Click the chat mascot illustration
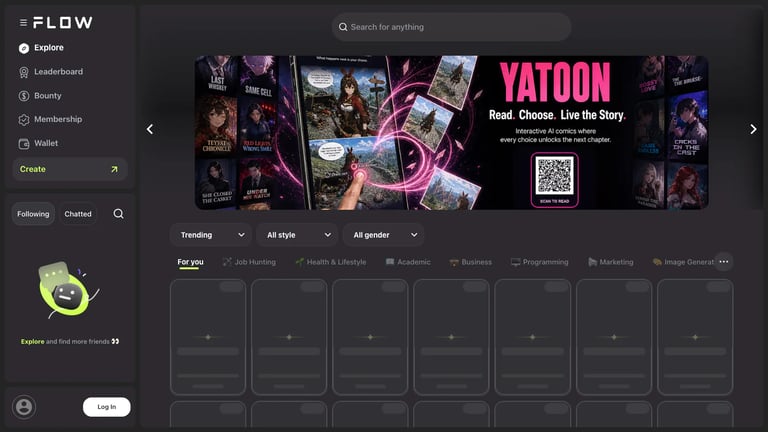This screenshot has height=432, width=768. (x=68, y=290)
